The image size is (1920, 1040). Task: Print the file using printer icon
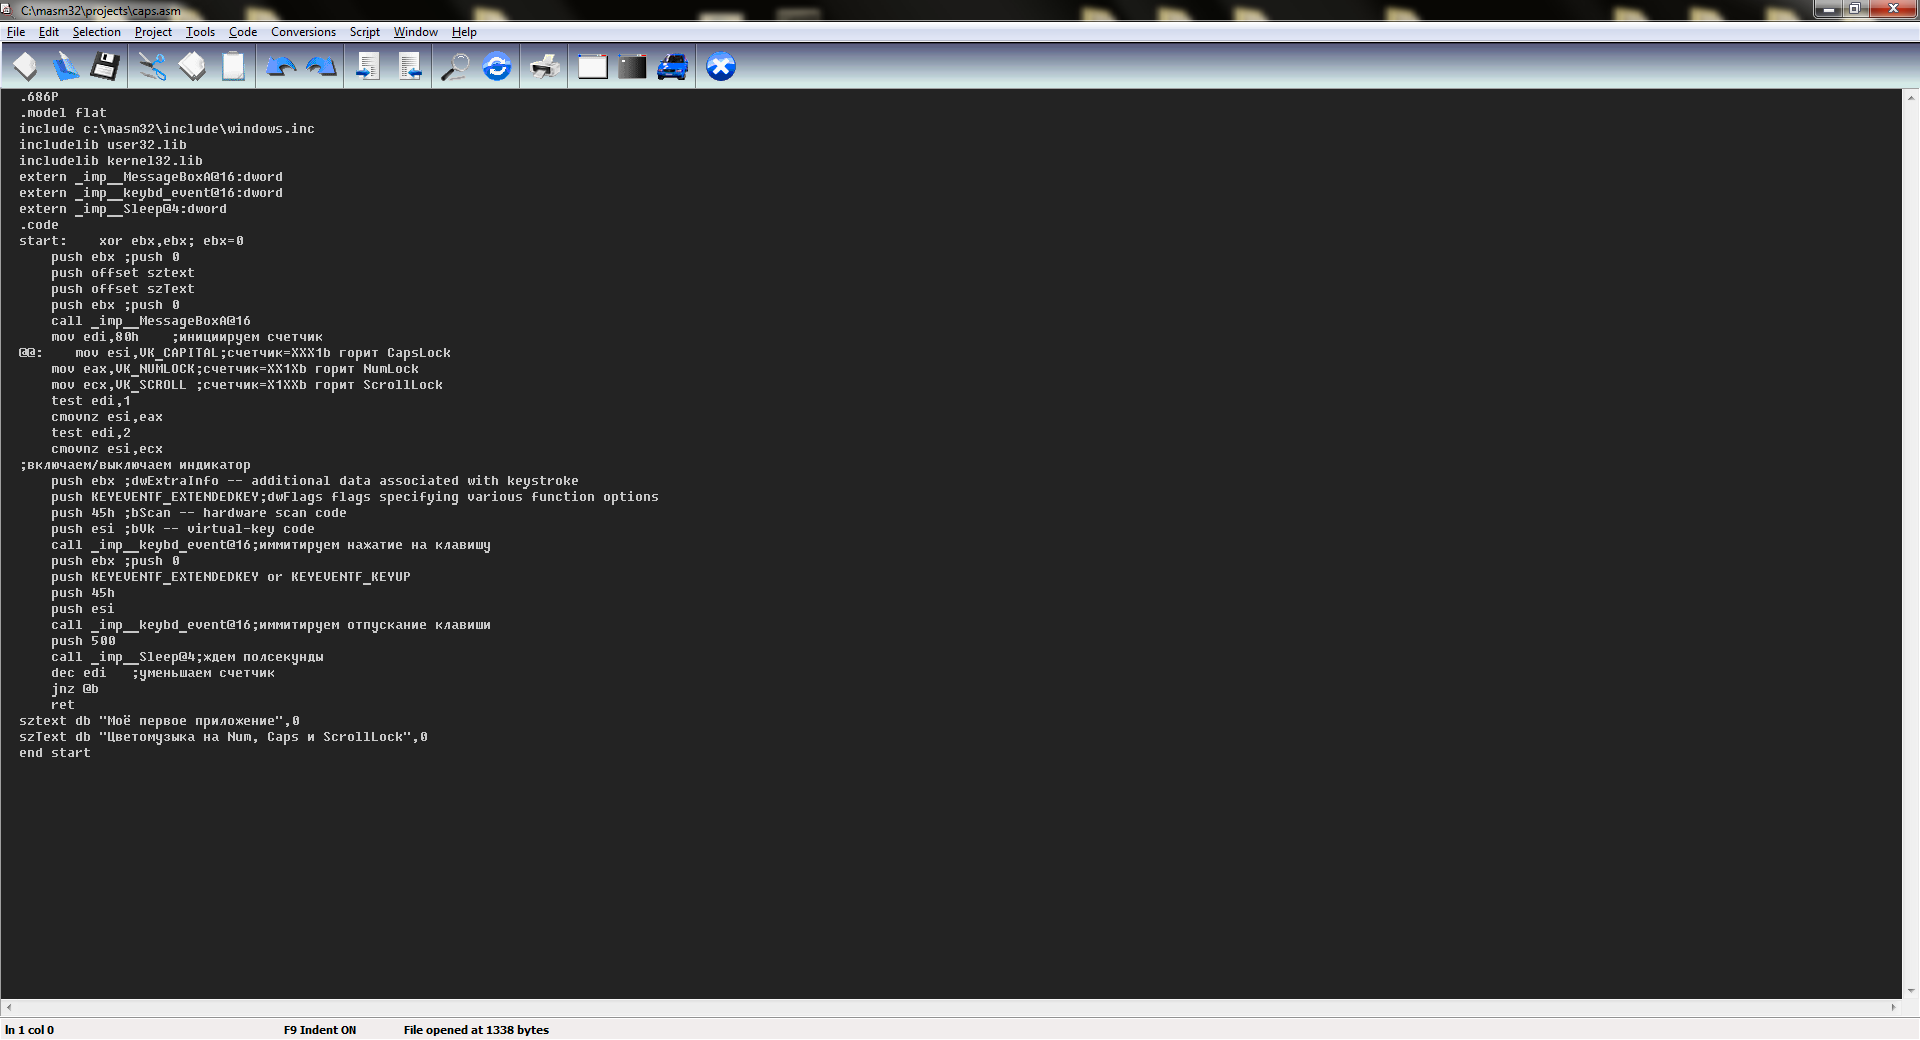544,67
